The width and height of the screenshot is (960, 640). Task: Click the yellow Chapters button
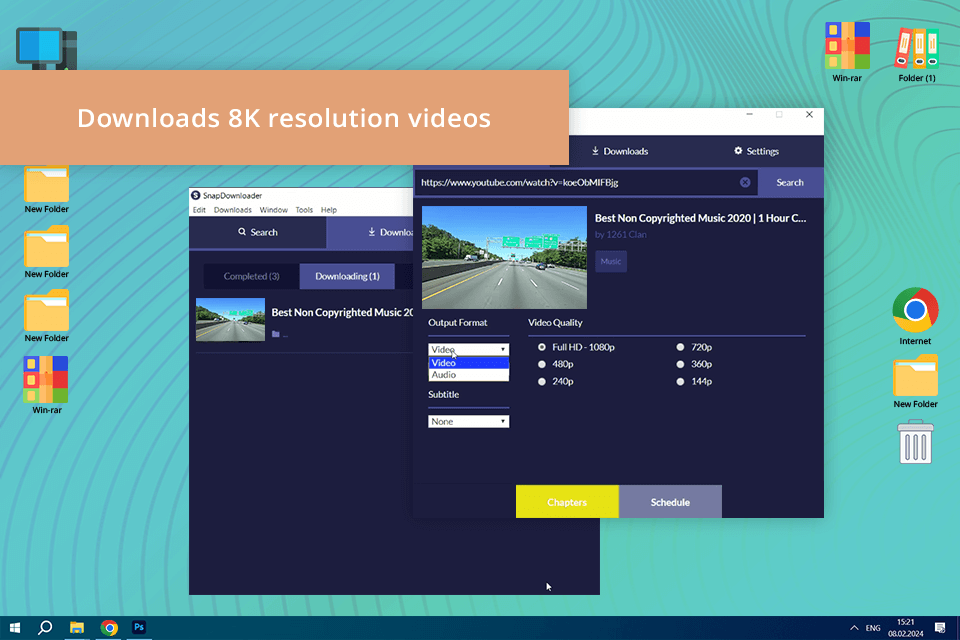tap(567, 502)
